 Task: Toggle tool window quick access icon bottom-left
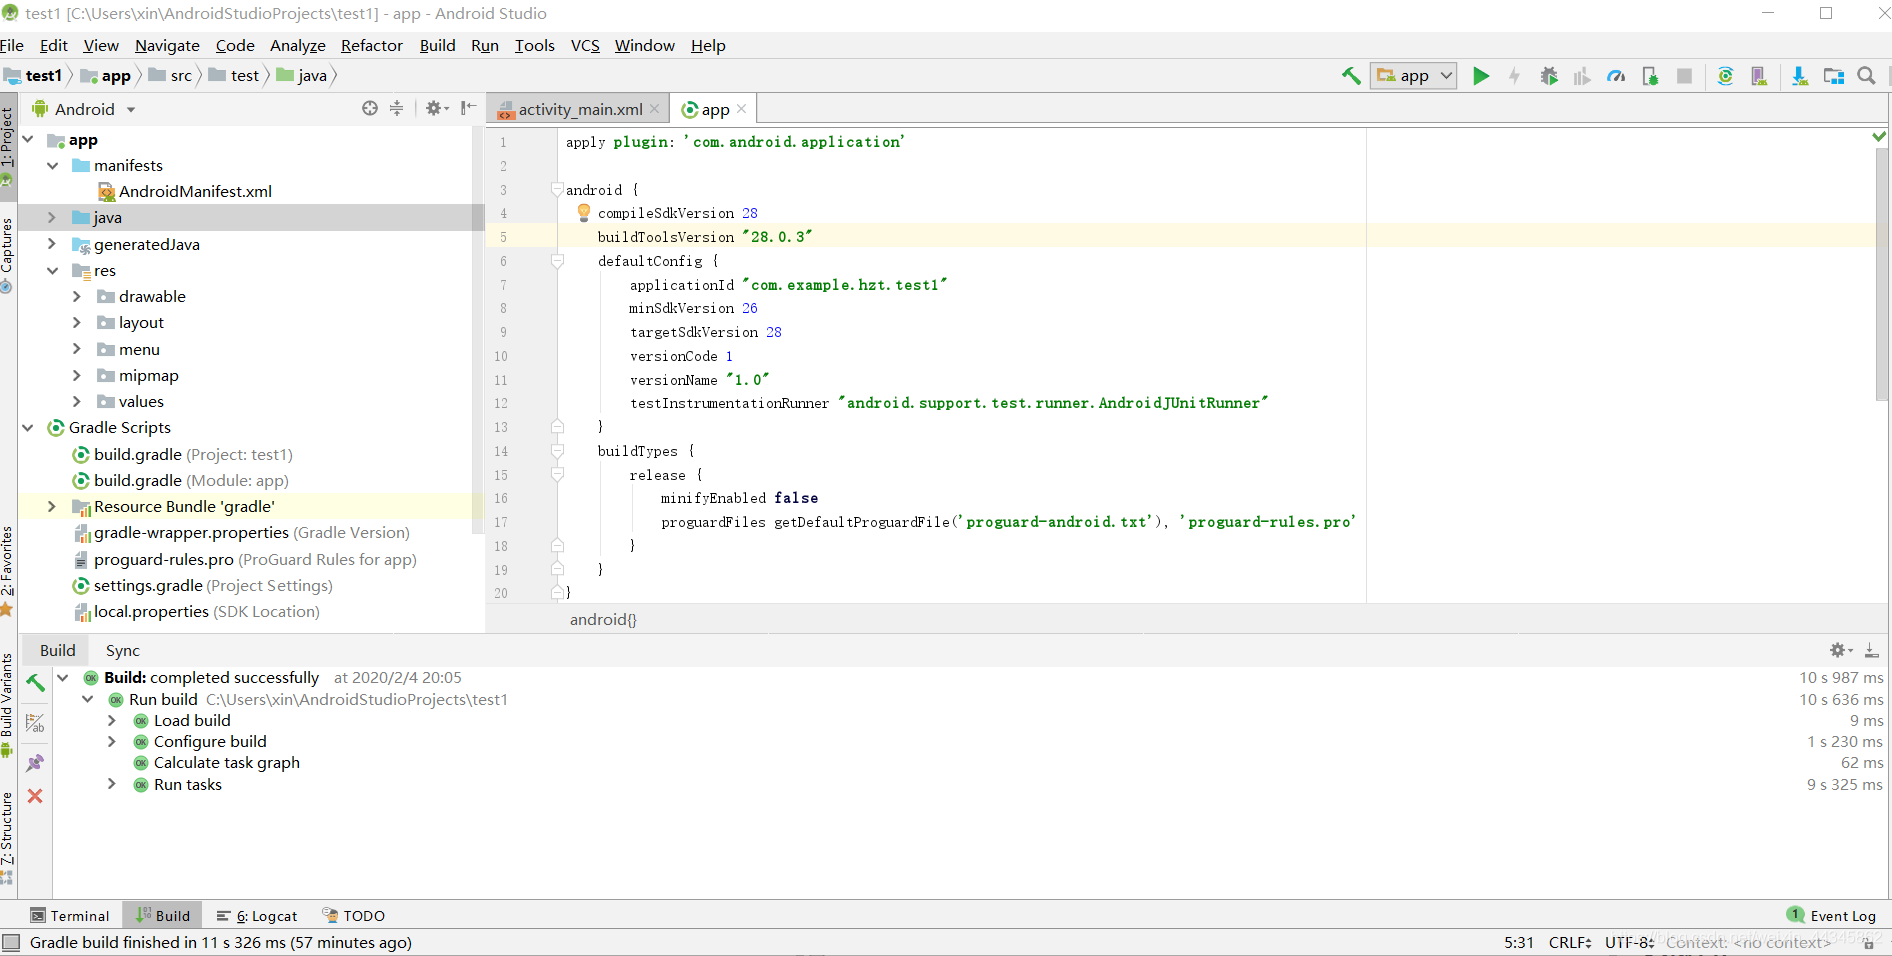point(11,942)
